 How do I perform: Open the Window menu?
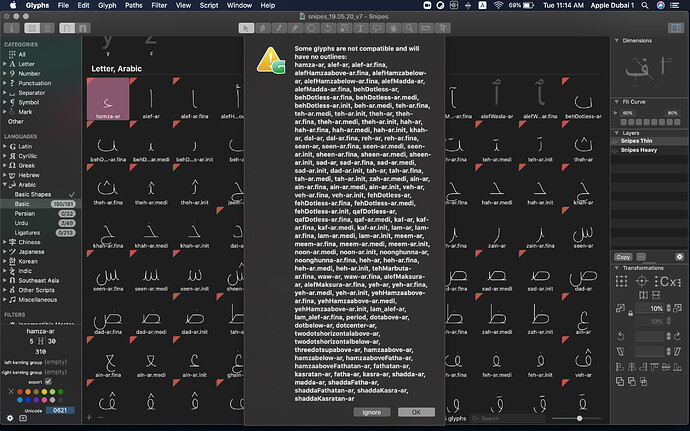tap(239, 5)
